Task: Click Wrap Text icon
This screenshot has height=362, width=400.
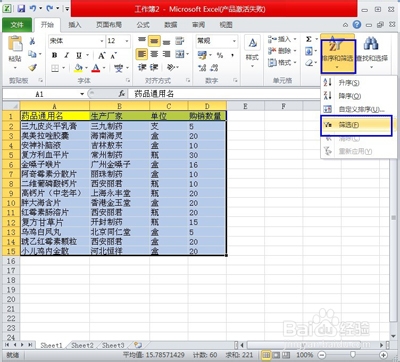Action: click(180, 41)
